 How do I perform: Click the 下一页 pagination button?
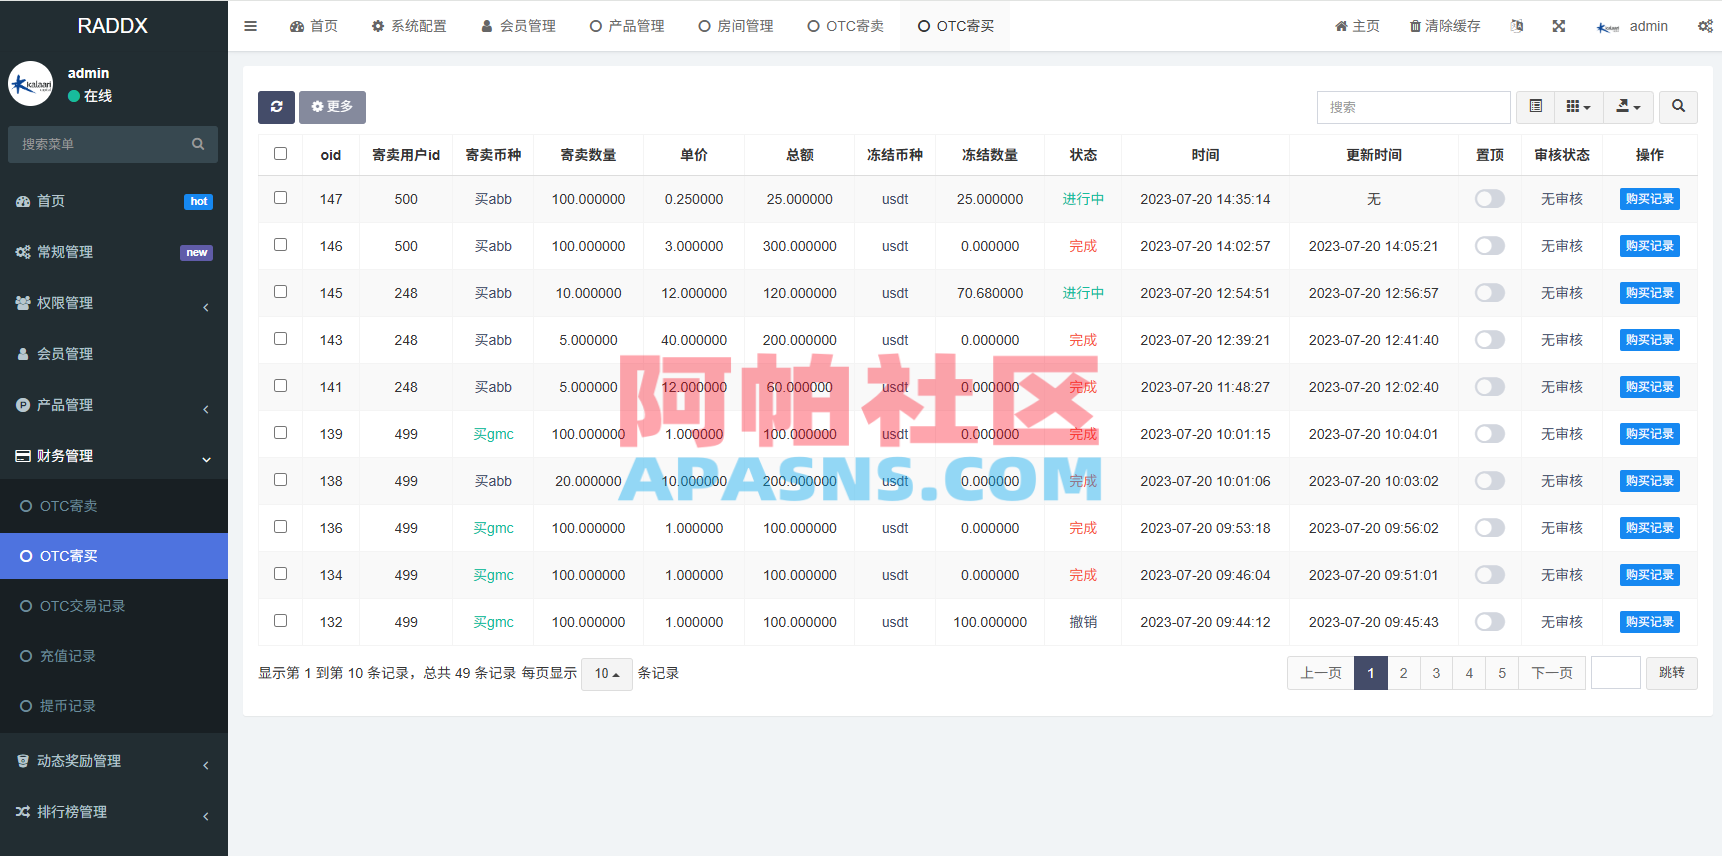1552,673
